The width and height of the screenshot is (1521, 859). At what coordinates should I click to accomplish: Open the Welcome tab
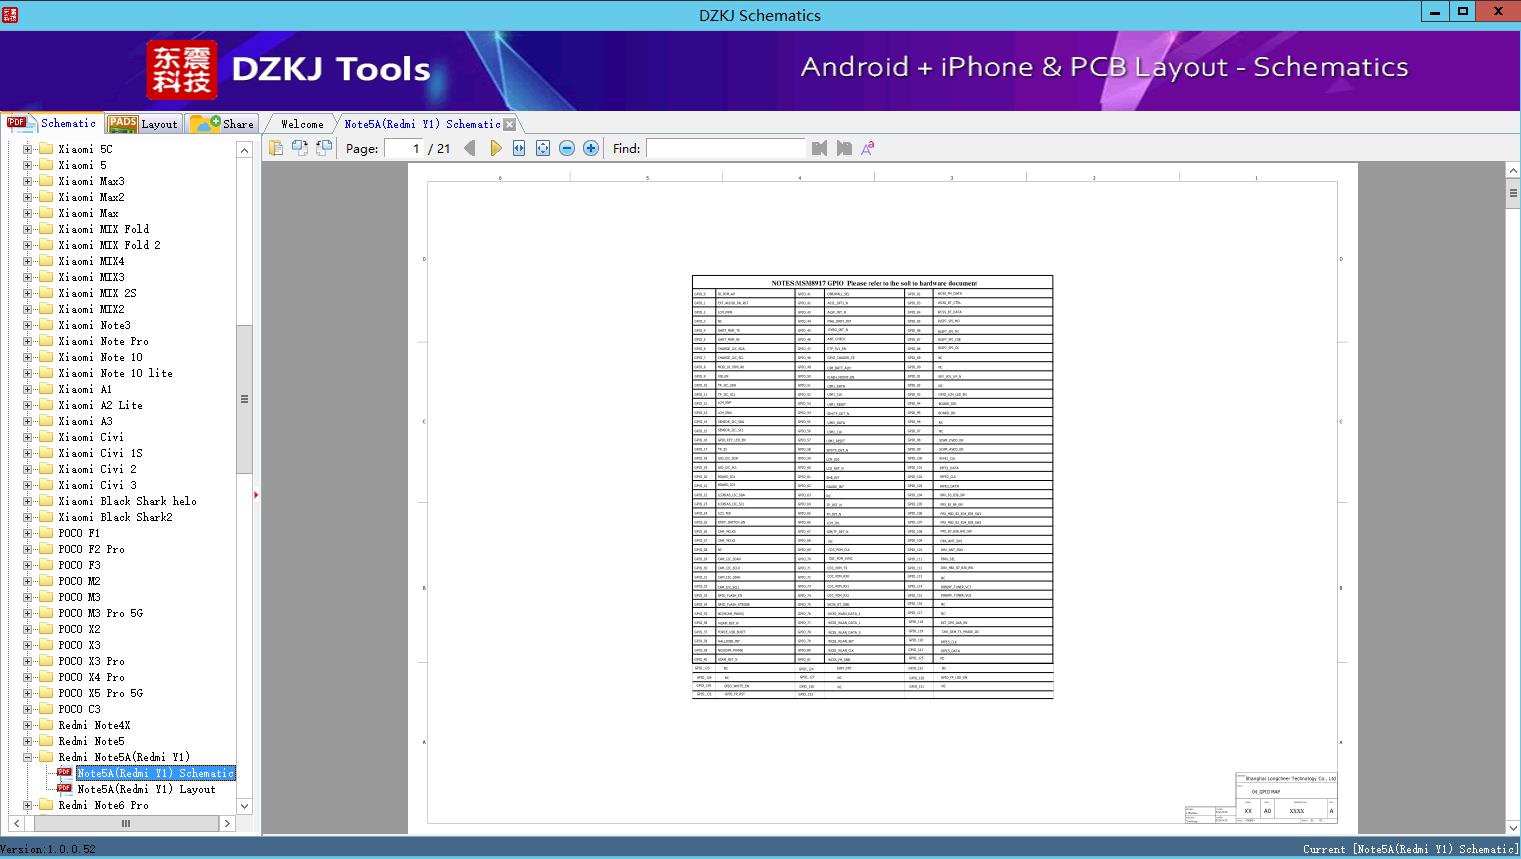[x=302, y=124]
